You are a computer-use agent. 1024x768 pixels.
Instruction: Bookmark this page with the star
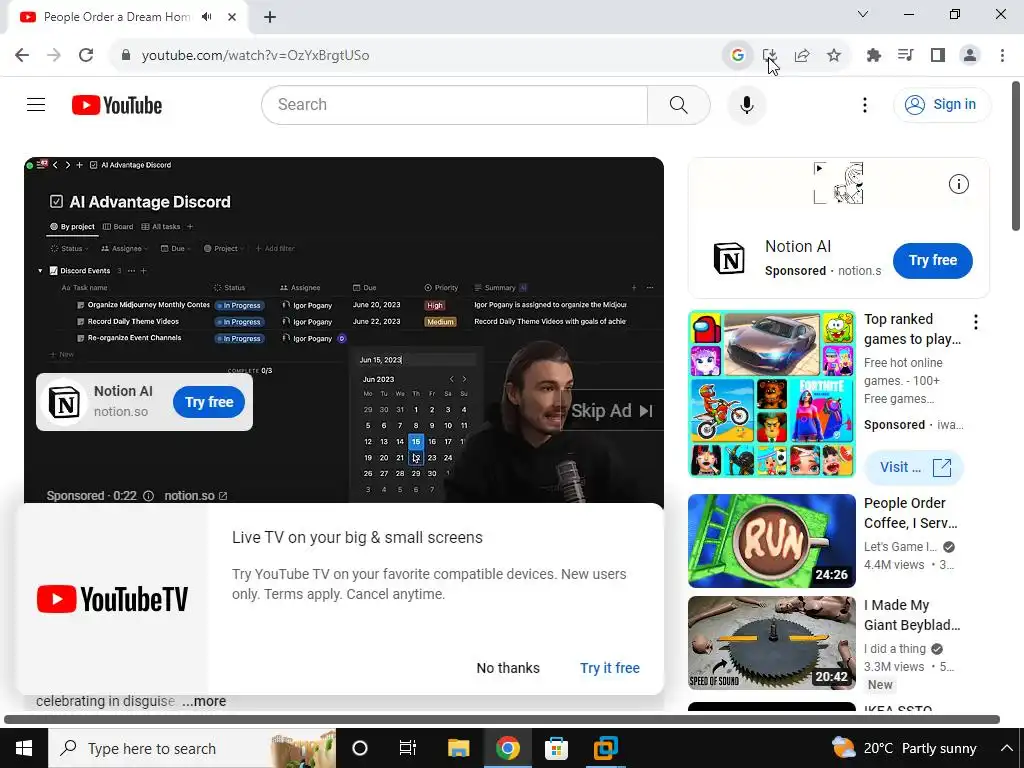(834, 56)
